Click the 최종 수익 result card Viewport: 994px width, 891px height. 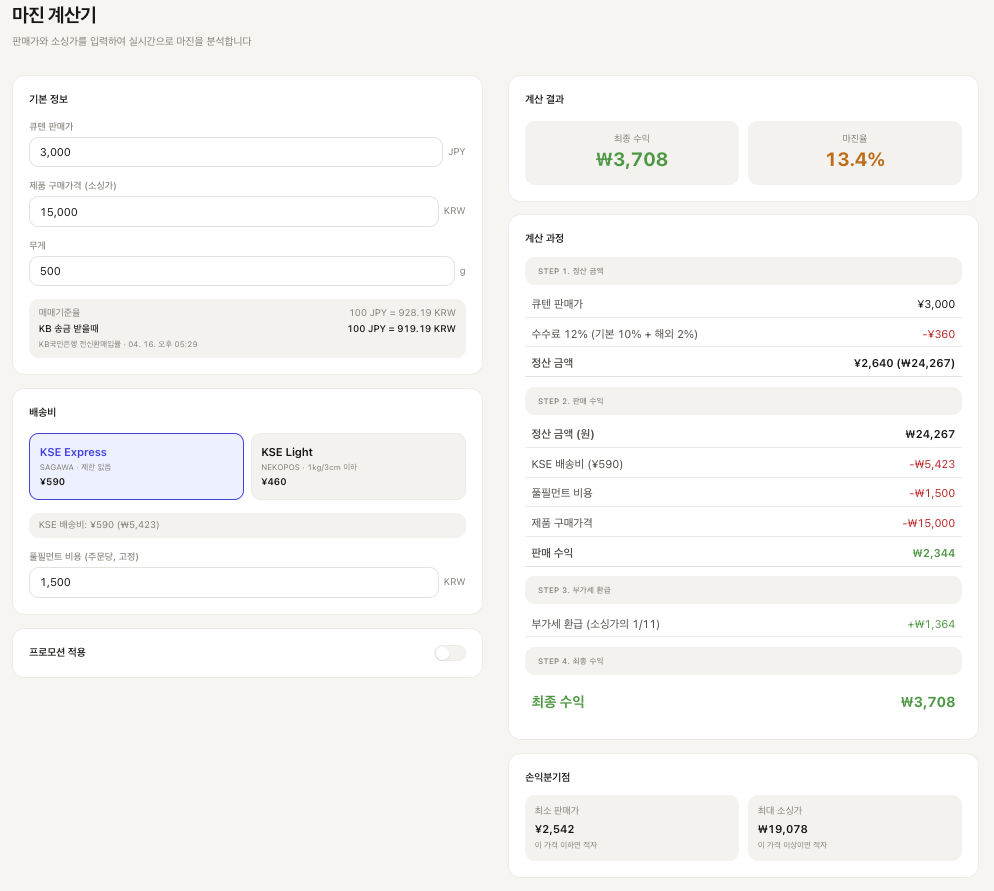tap(631, 153)
